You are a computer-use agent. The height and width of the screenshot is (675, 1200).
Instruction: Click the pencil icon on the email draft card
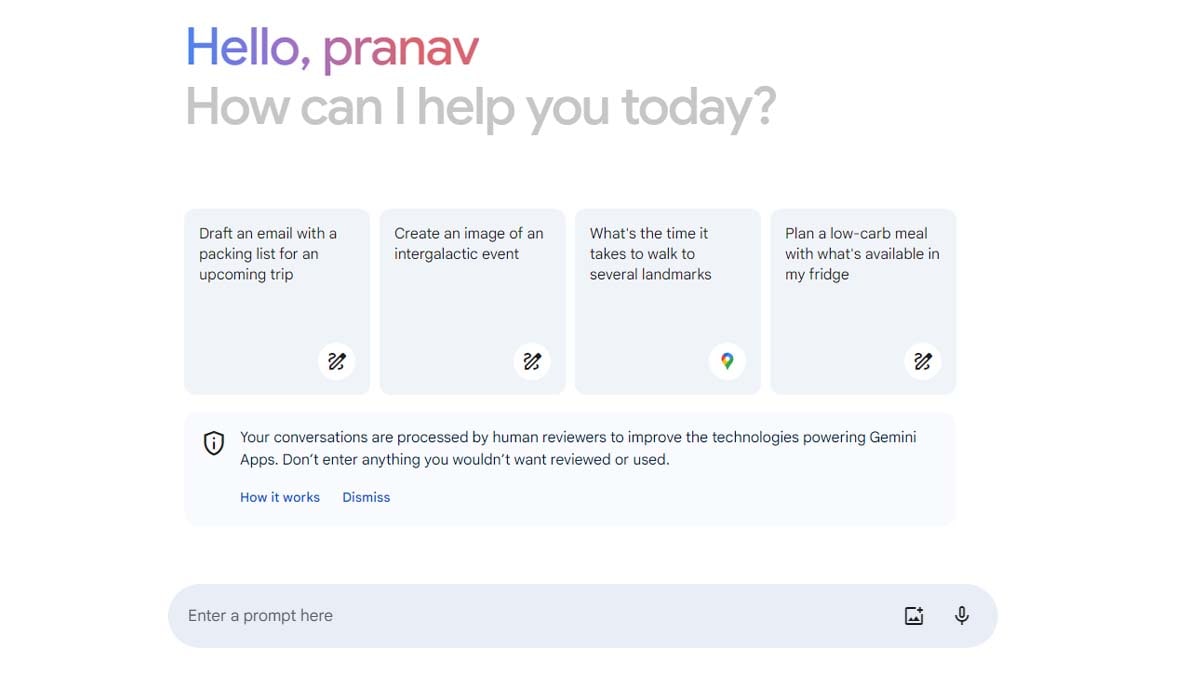[337, 361]
